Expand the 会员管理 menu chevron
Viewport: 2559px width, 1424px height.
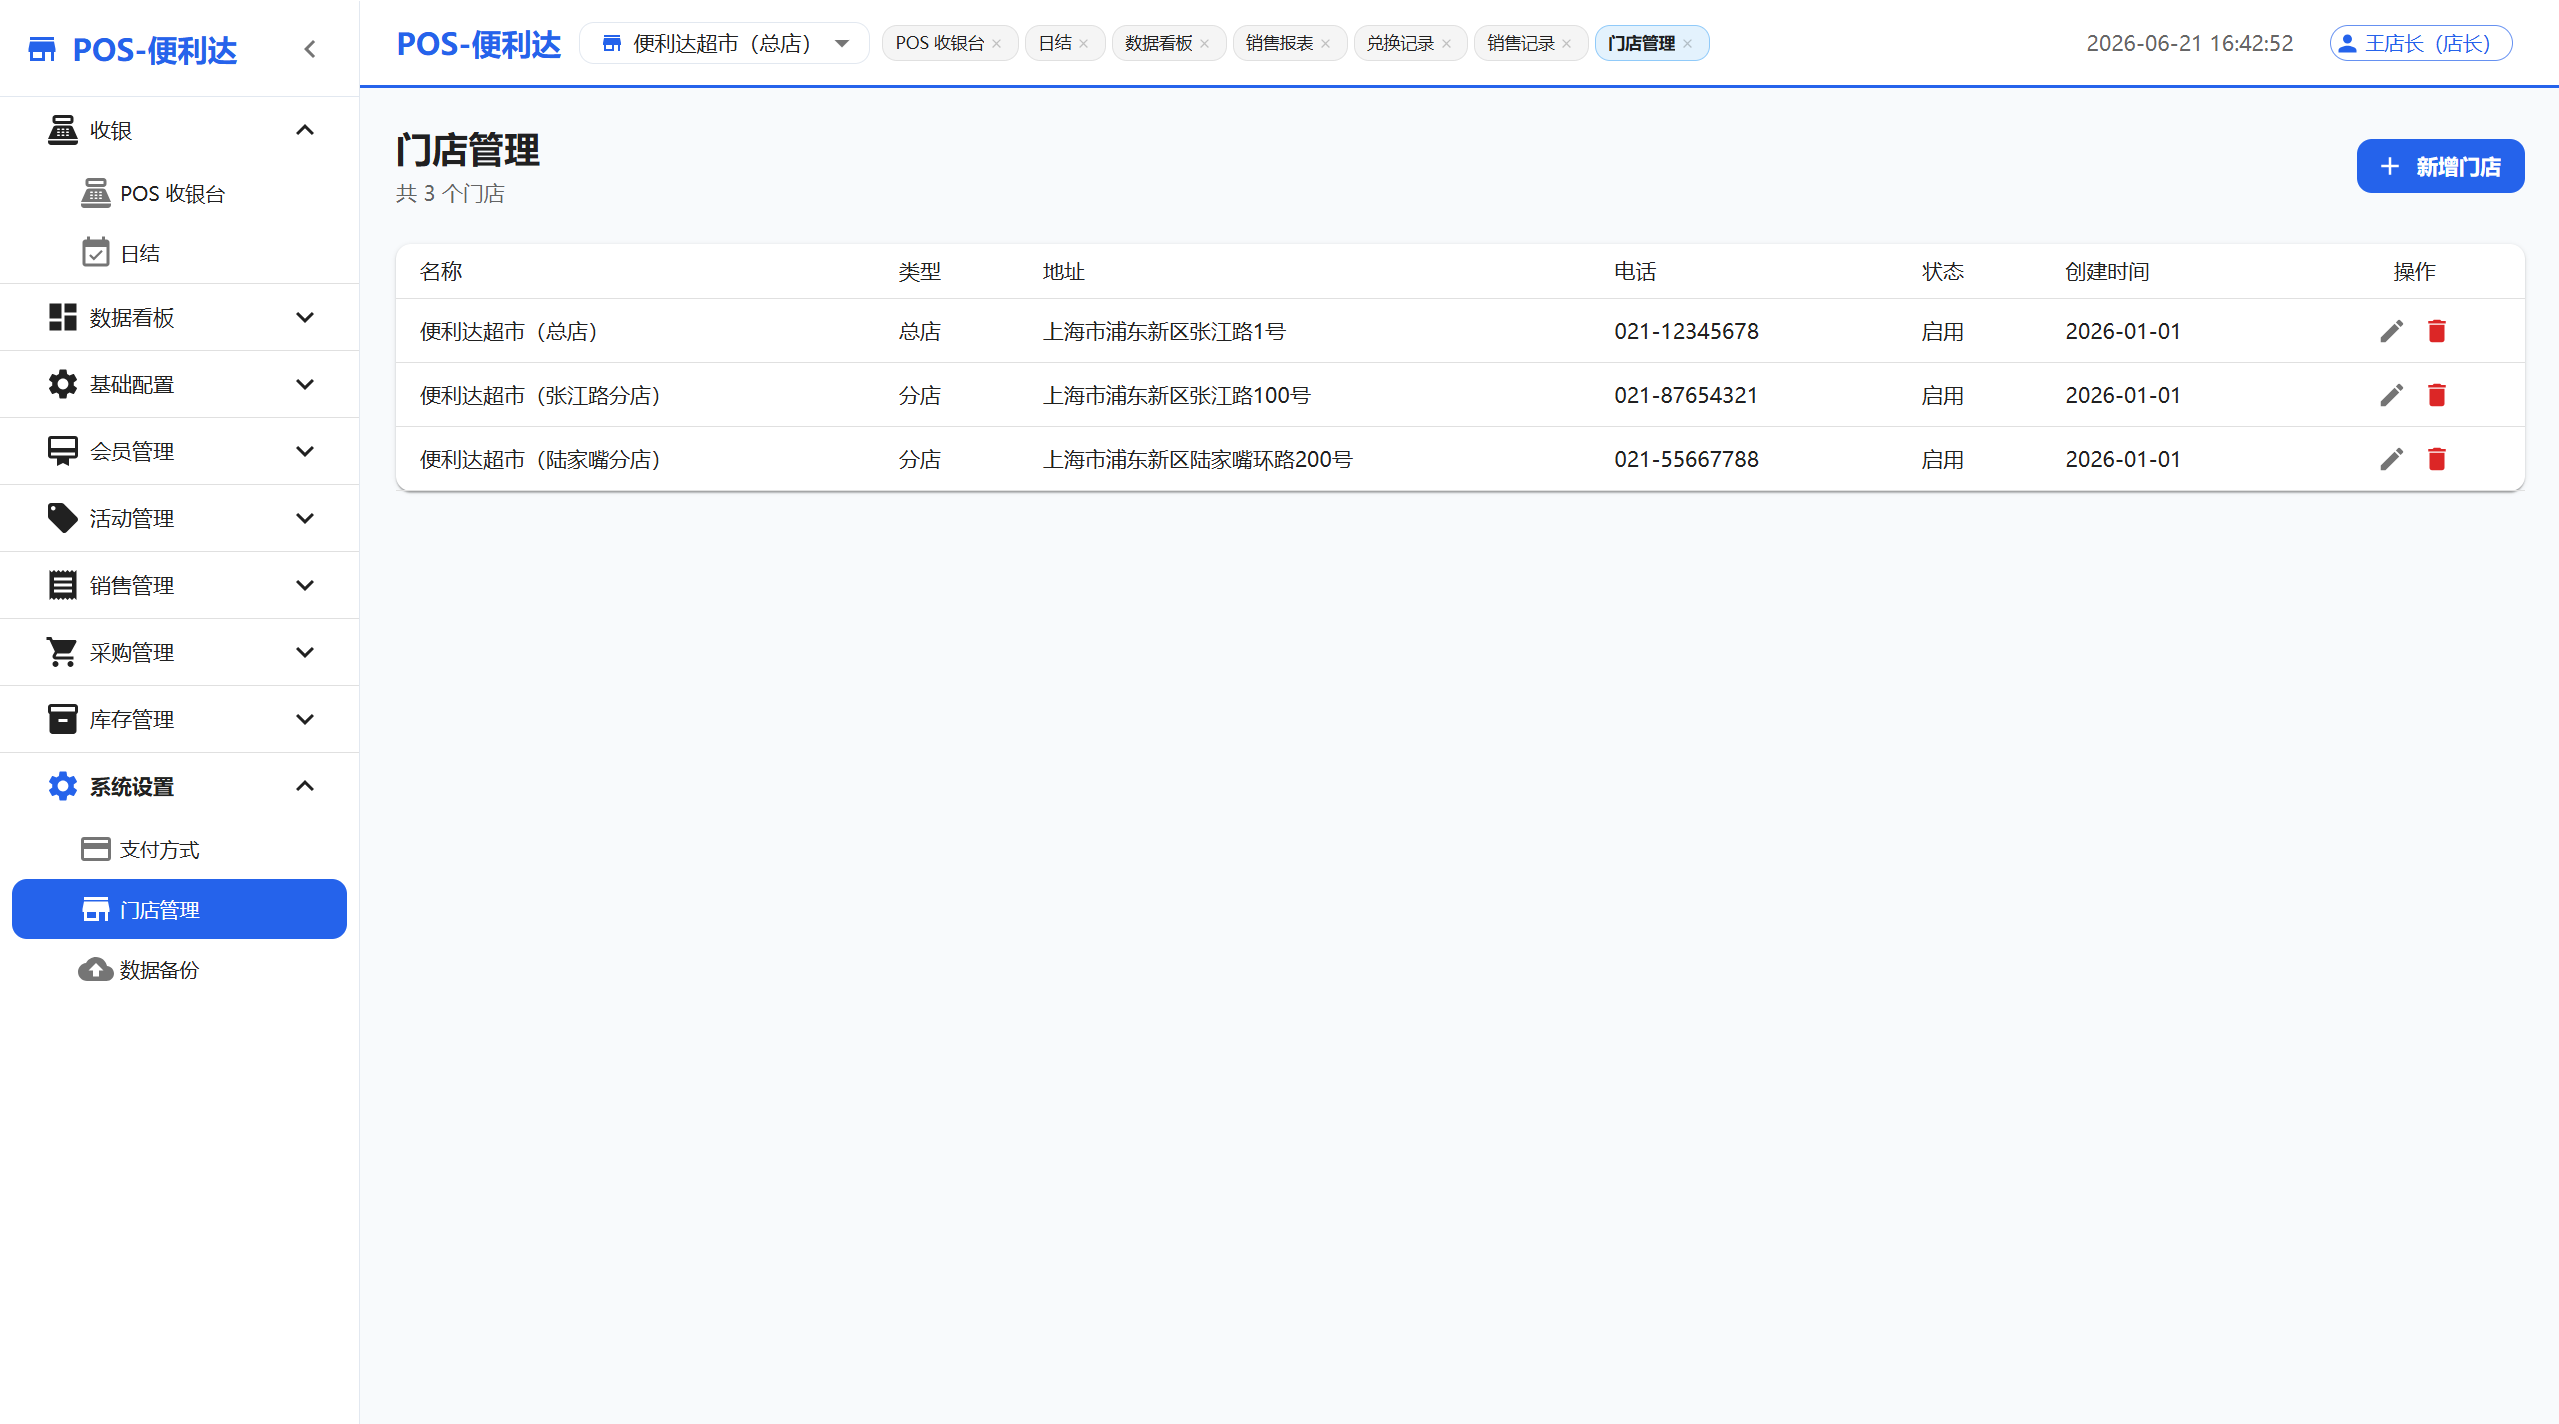click(x=305, y=451)
